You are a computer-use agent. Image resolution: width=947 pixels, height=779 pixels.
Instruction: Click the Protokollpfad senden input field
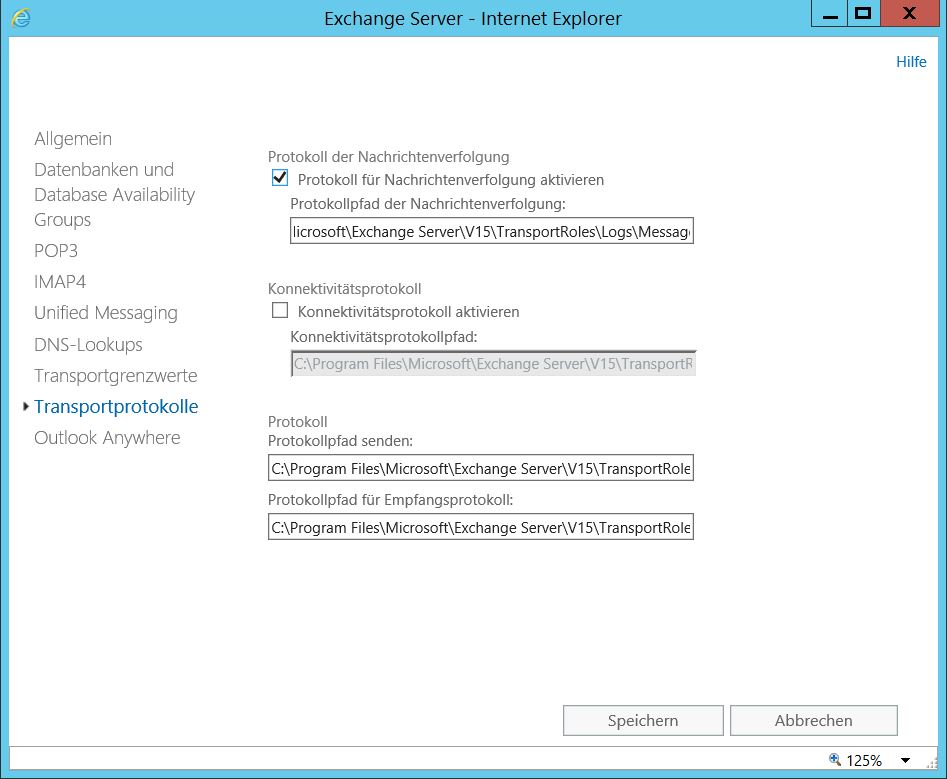480,467
